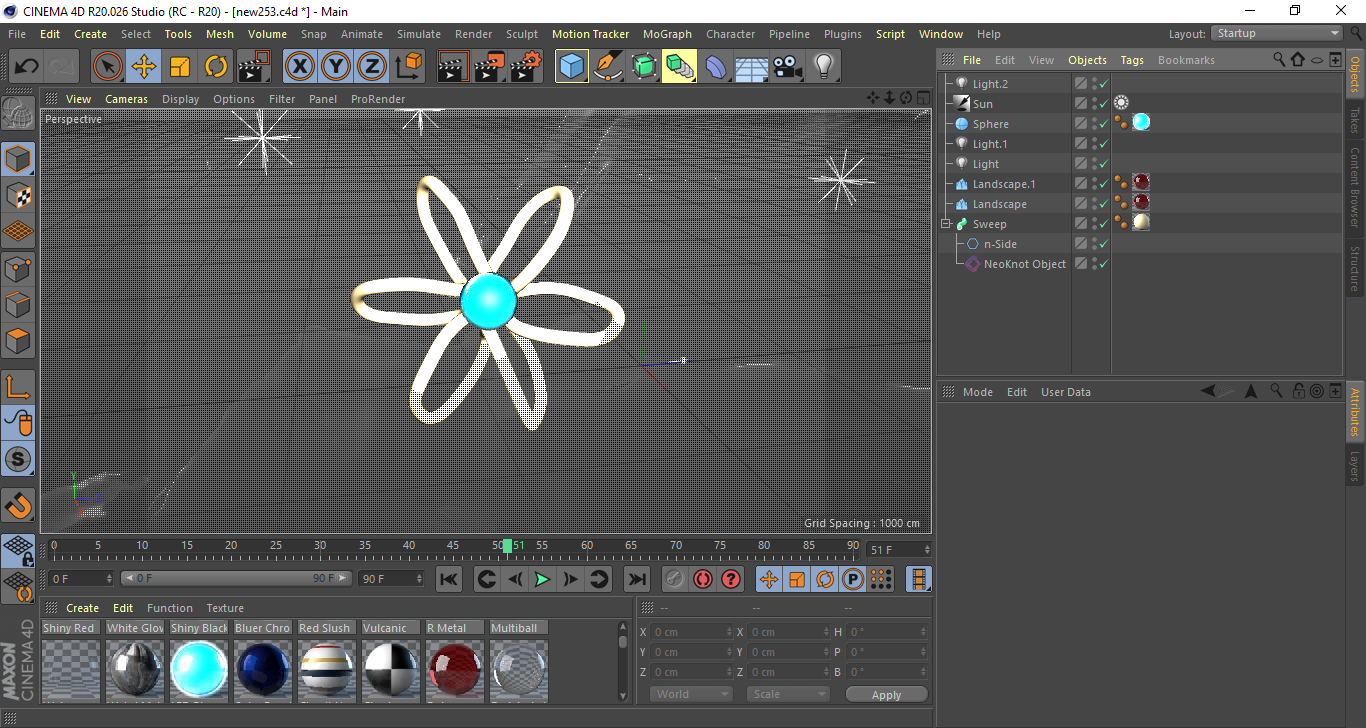This screenshot has width=1366, height=728.
Task: Open the Deformer objects icon
Action: 716,67
